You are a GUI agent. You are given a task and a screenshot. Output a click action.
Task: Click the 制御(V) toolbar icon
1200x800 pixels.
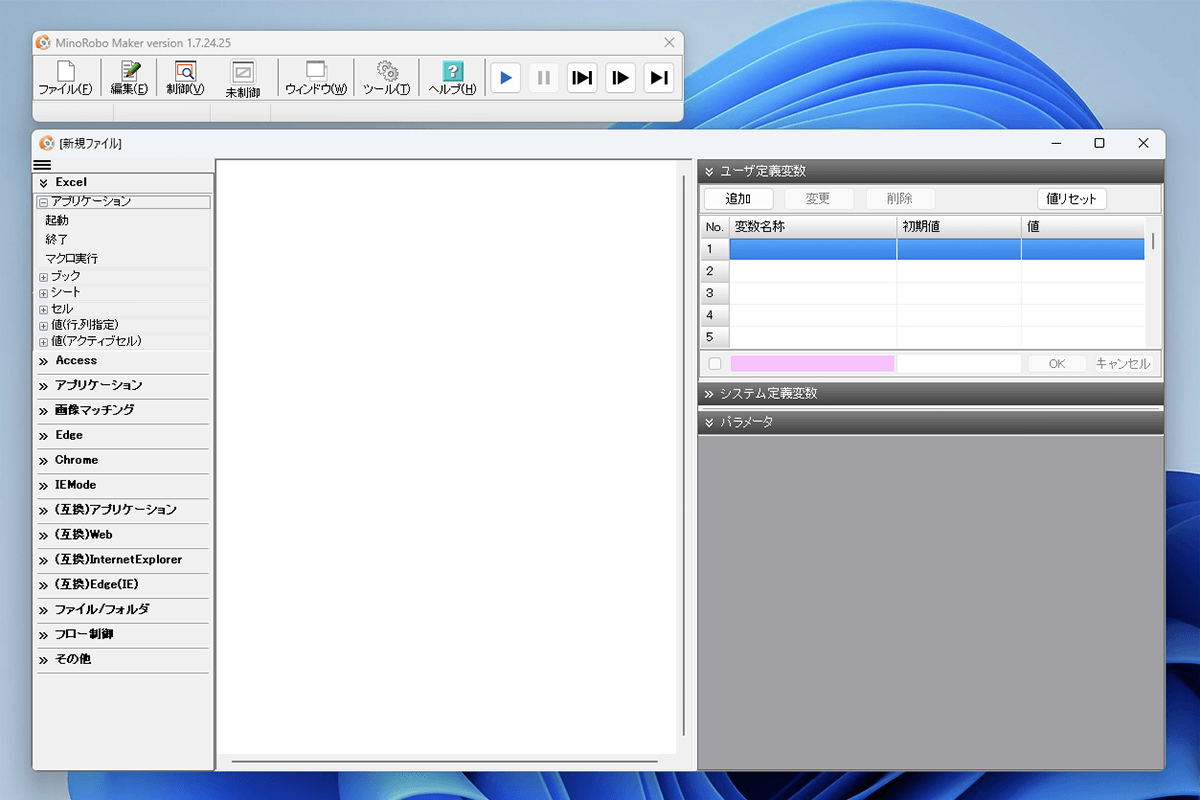185,77
